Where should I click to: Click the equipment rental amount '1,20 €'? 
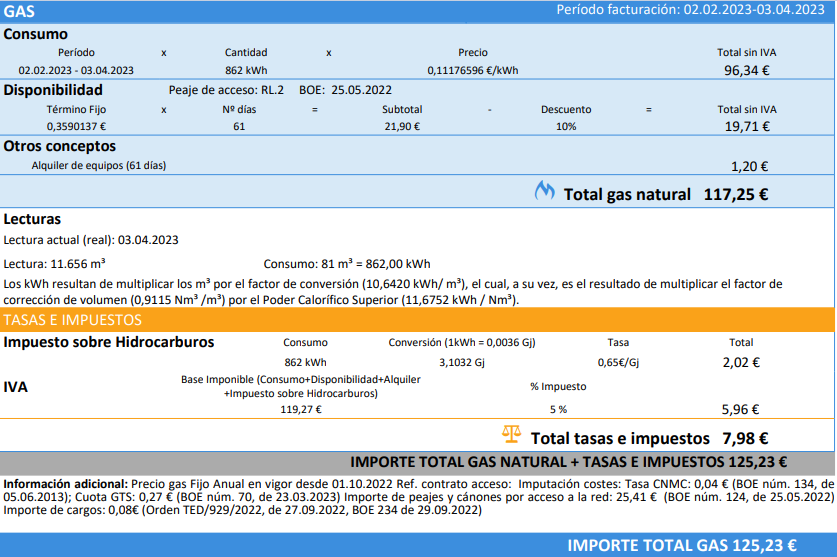click(x=749, y=167)
